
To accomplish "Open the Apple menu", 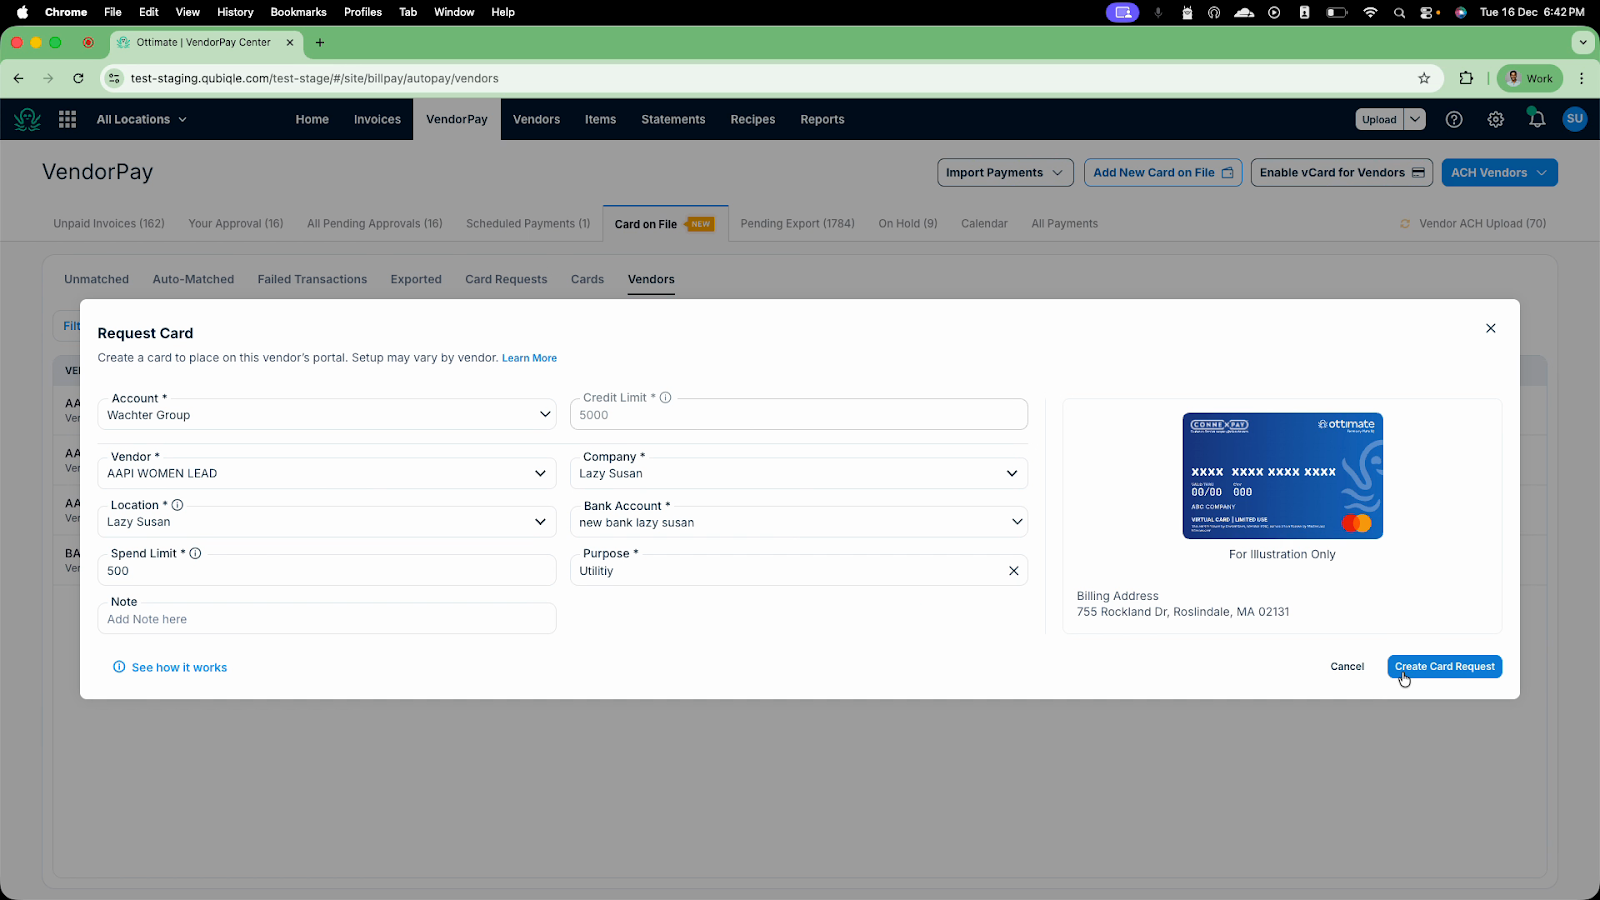I will pos(22,12).
